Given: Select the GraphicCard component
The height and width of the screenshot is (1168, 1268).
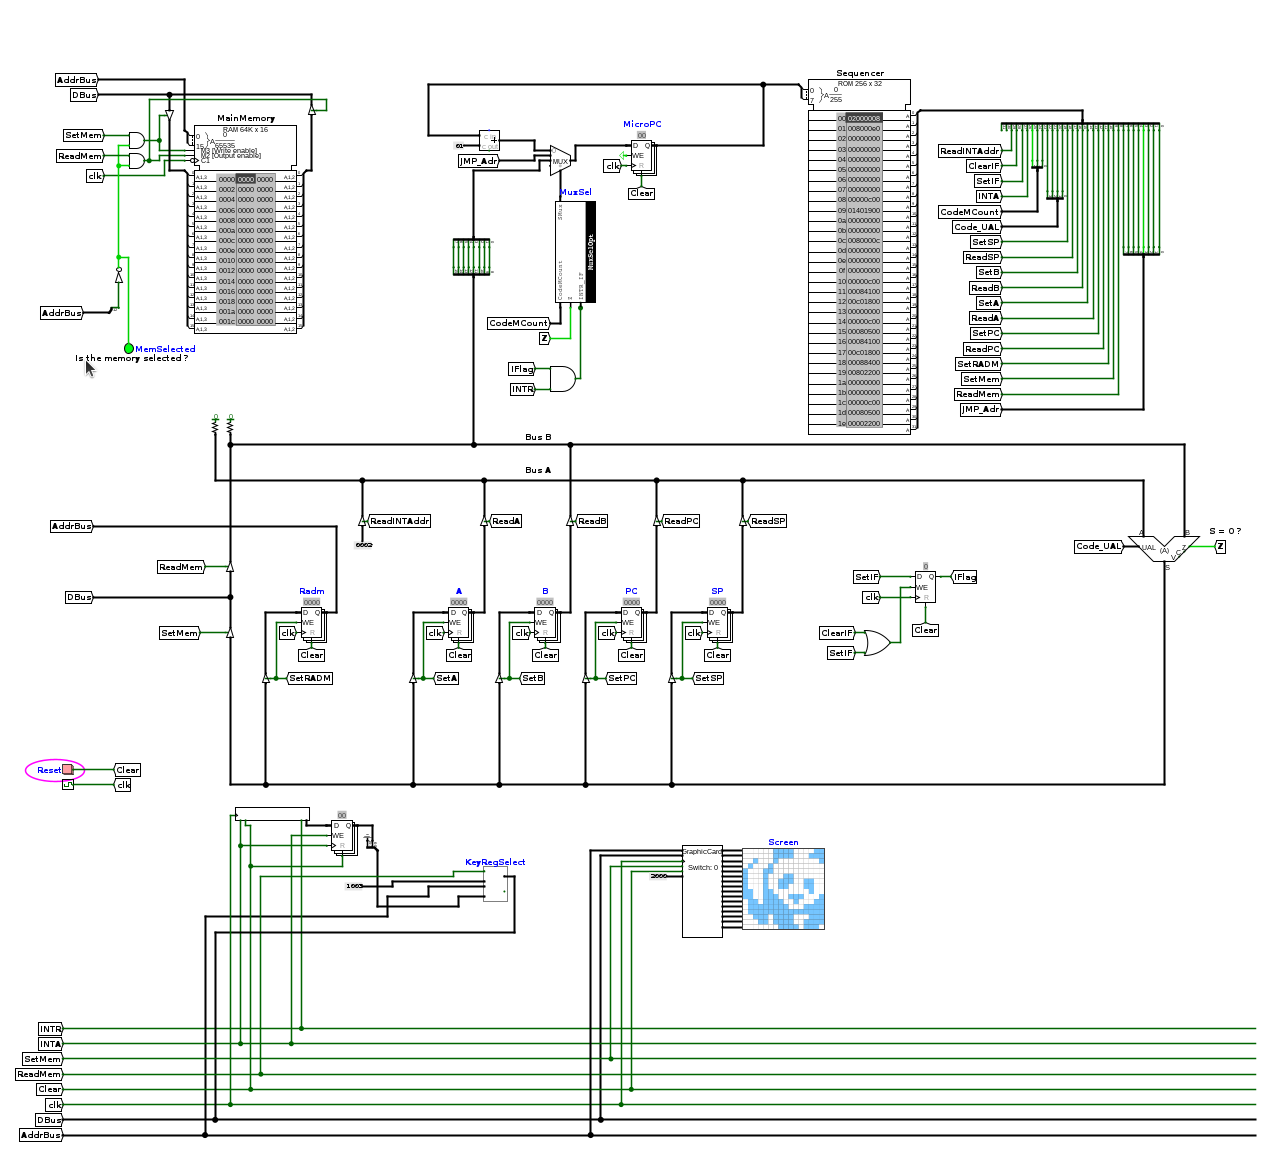Looking at the screenshot, I should coord(702,892).
